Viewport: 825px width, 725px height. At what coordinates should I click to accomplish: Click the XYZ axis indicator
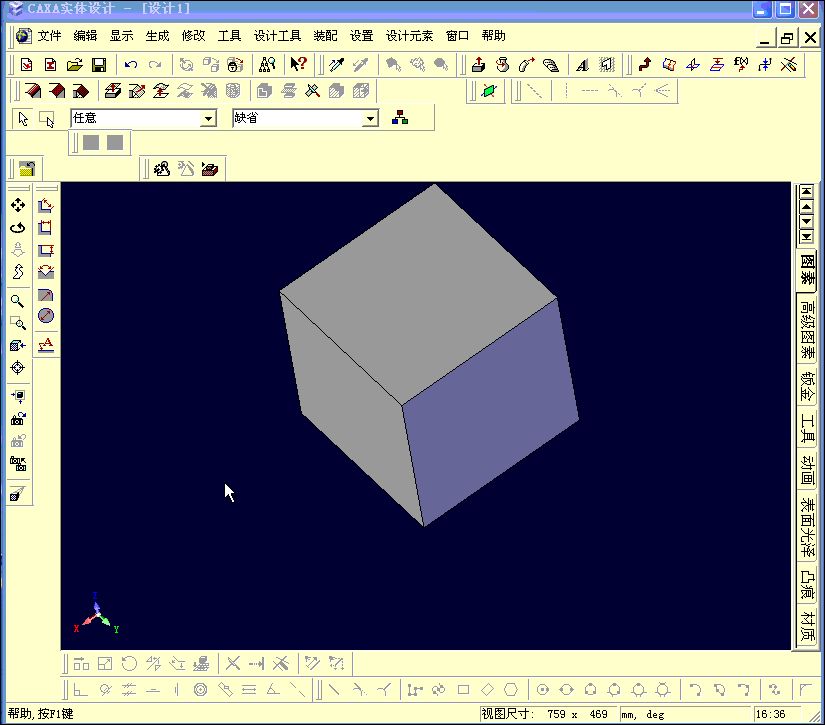96,614
